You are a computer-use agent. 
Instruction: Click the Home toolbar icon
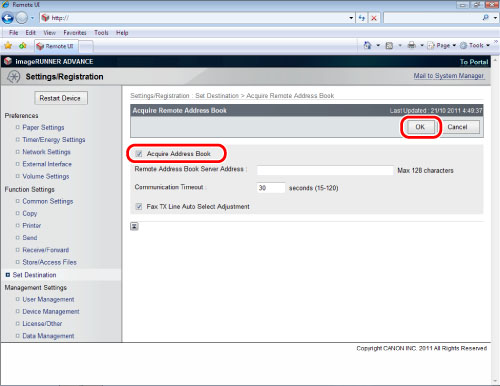tap(367, 45)
